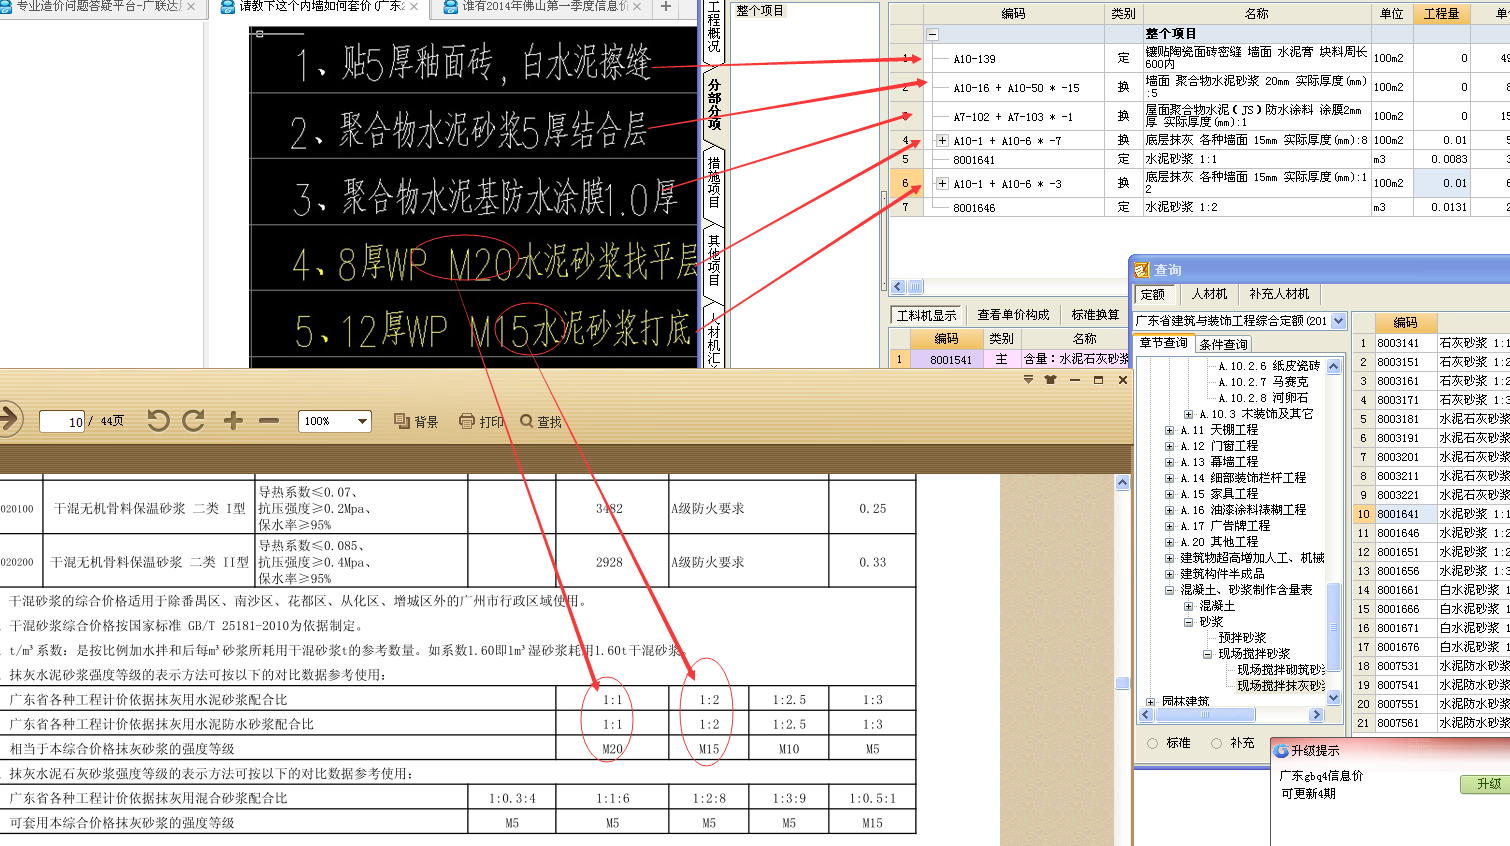Click the 0.01 quantity cell in row 6
Viewport: 1510px width, 846px height.
point(1441,183)
